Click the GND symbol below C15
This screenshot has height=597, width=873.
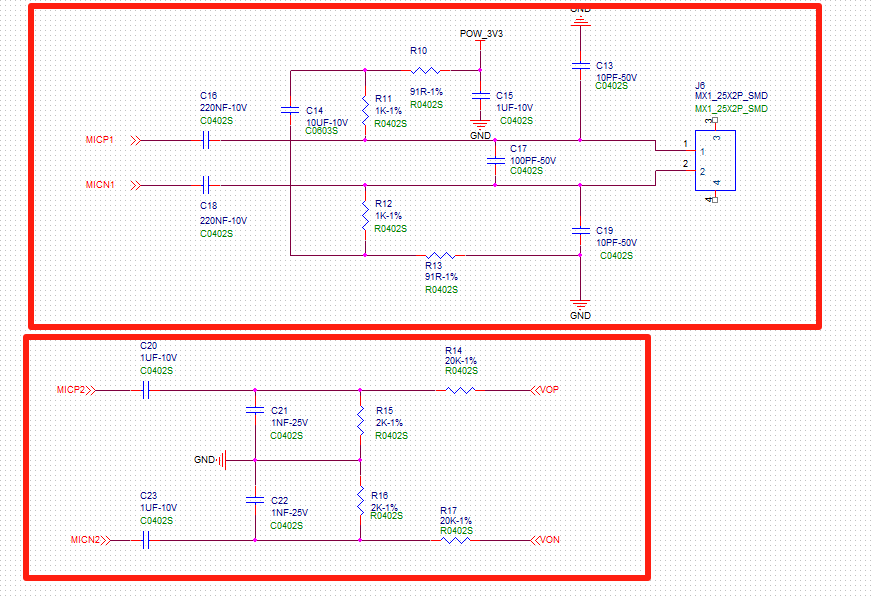(480, 124)
